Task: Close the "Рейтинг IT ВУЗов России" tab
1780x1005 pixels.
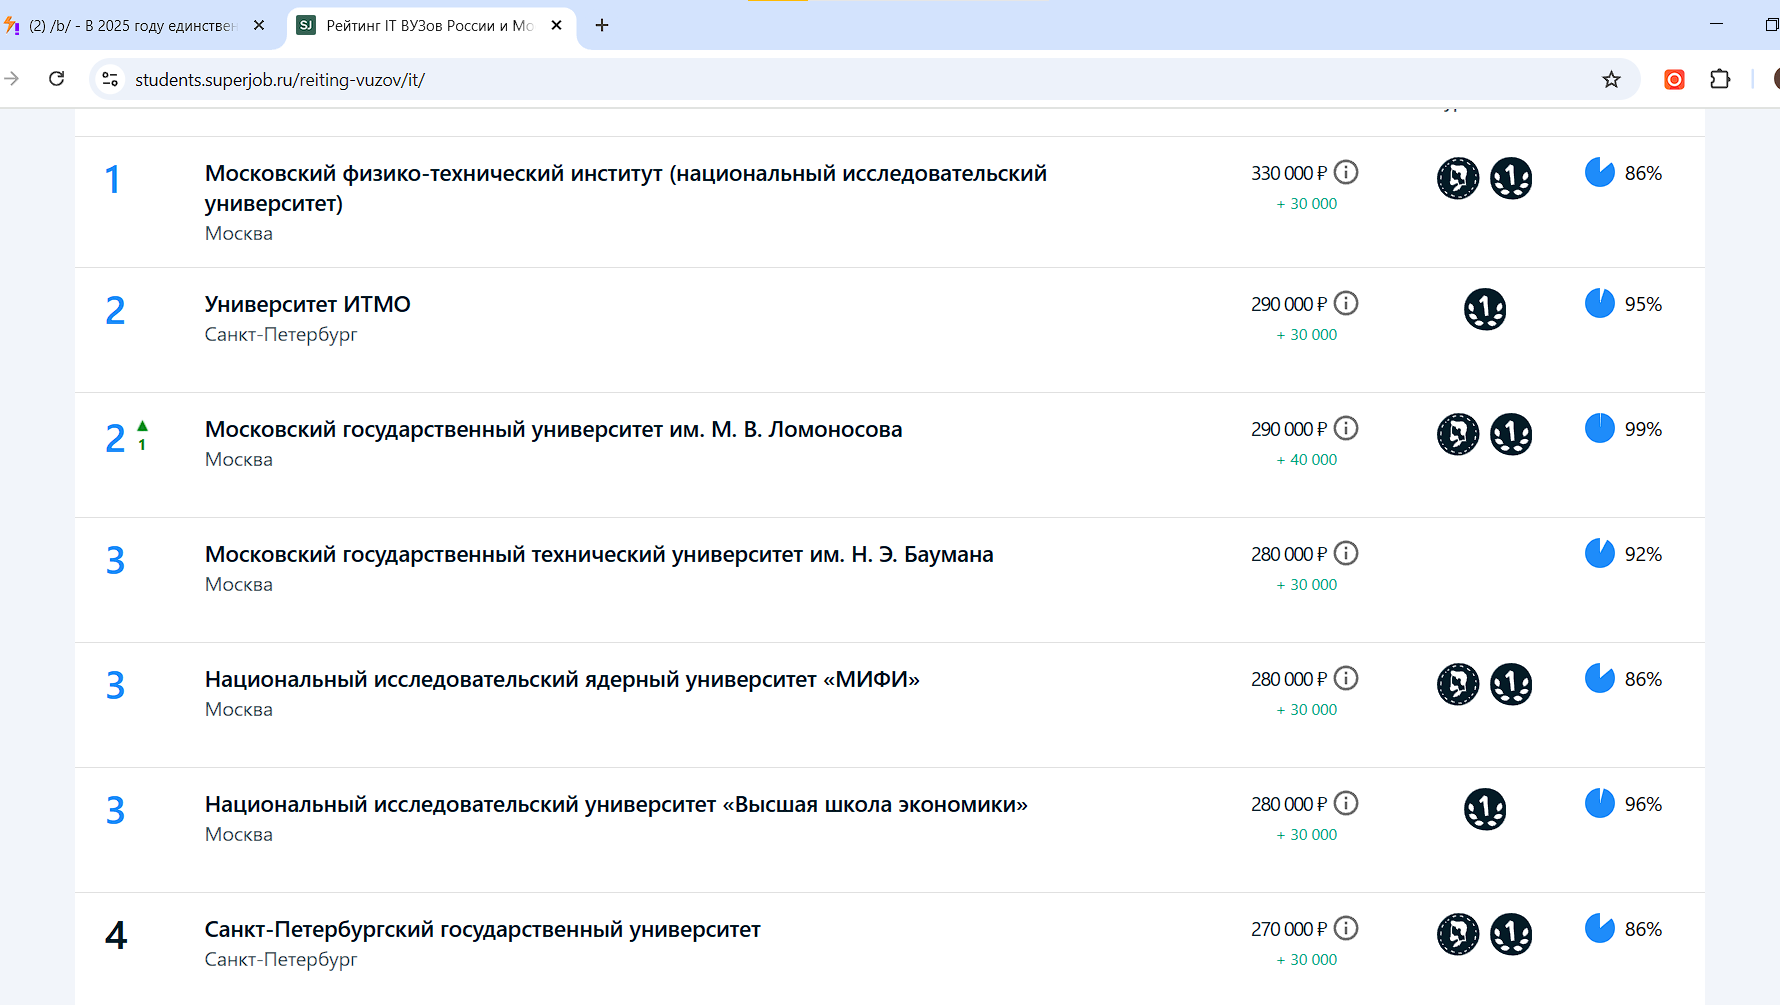Action: pos(557,25)
